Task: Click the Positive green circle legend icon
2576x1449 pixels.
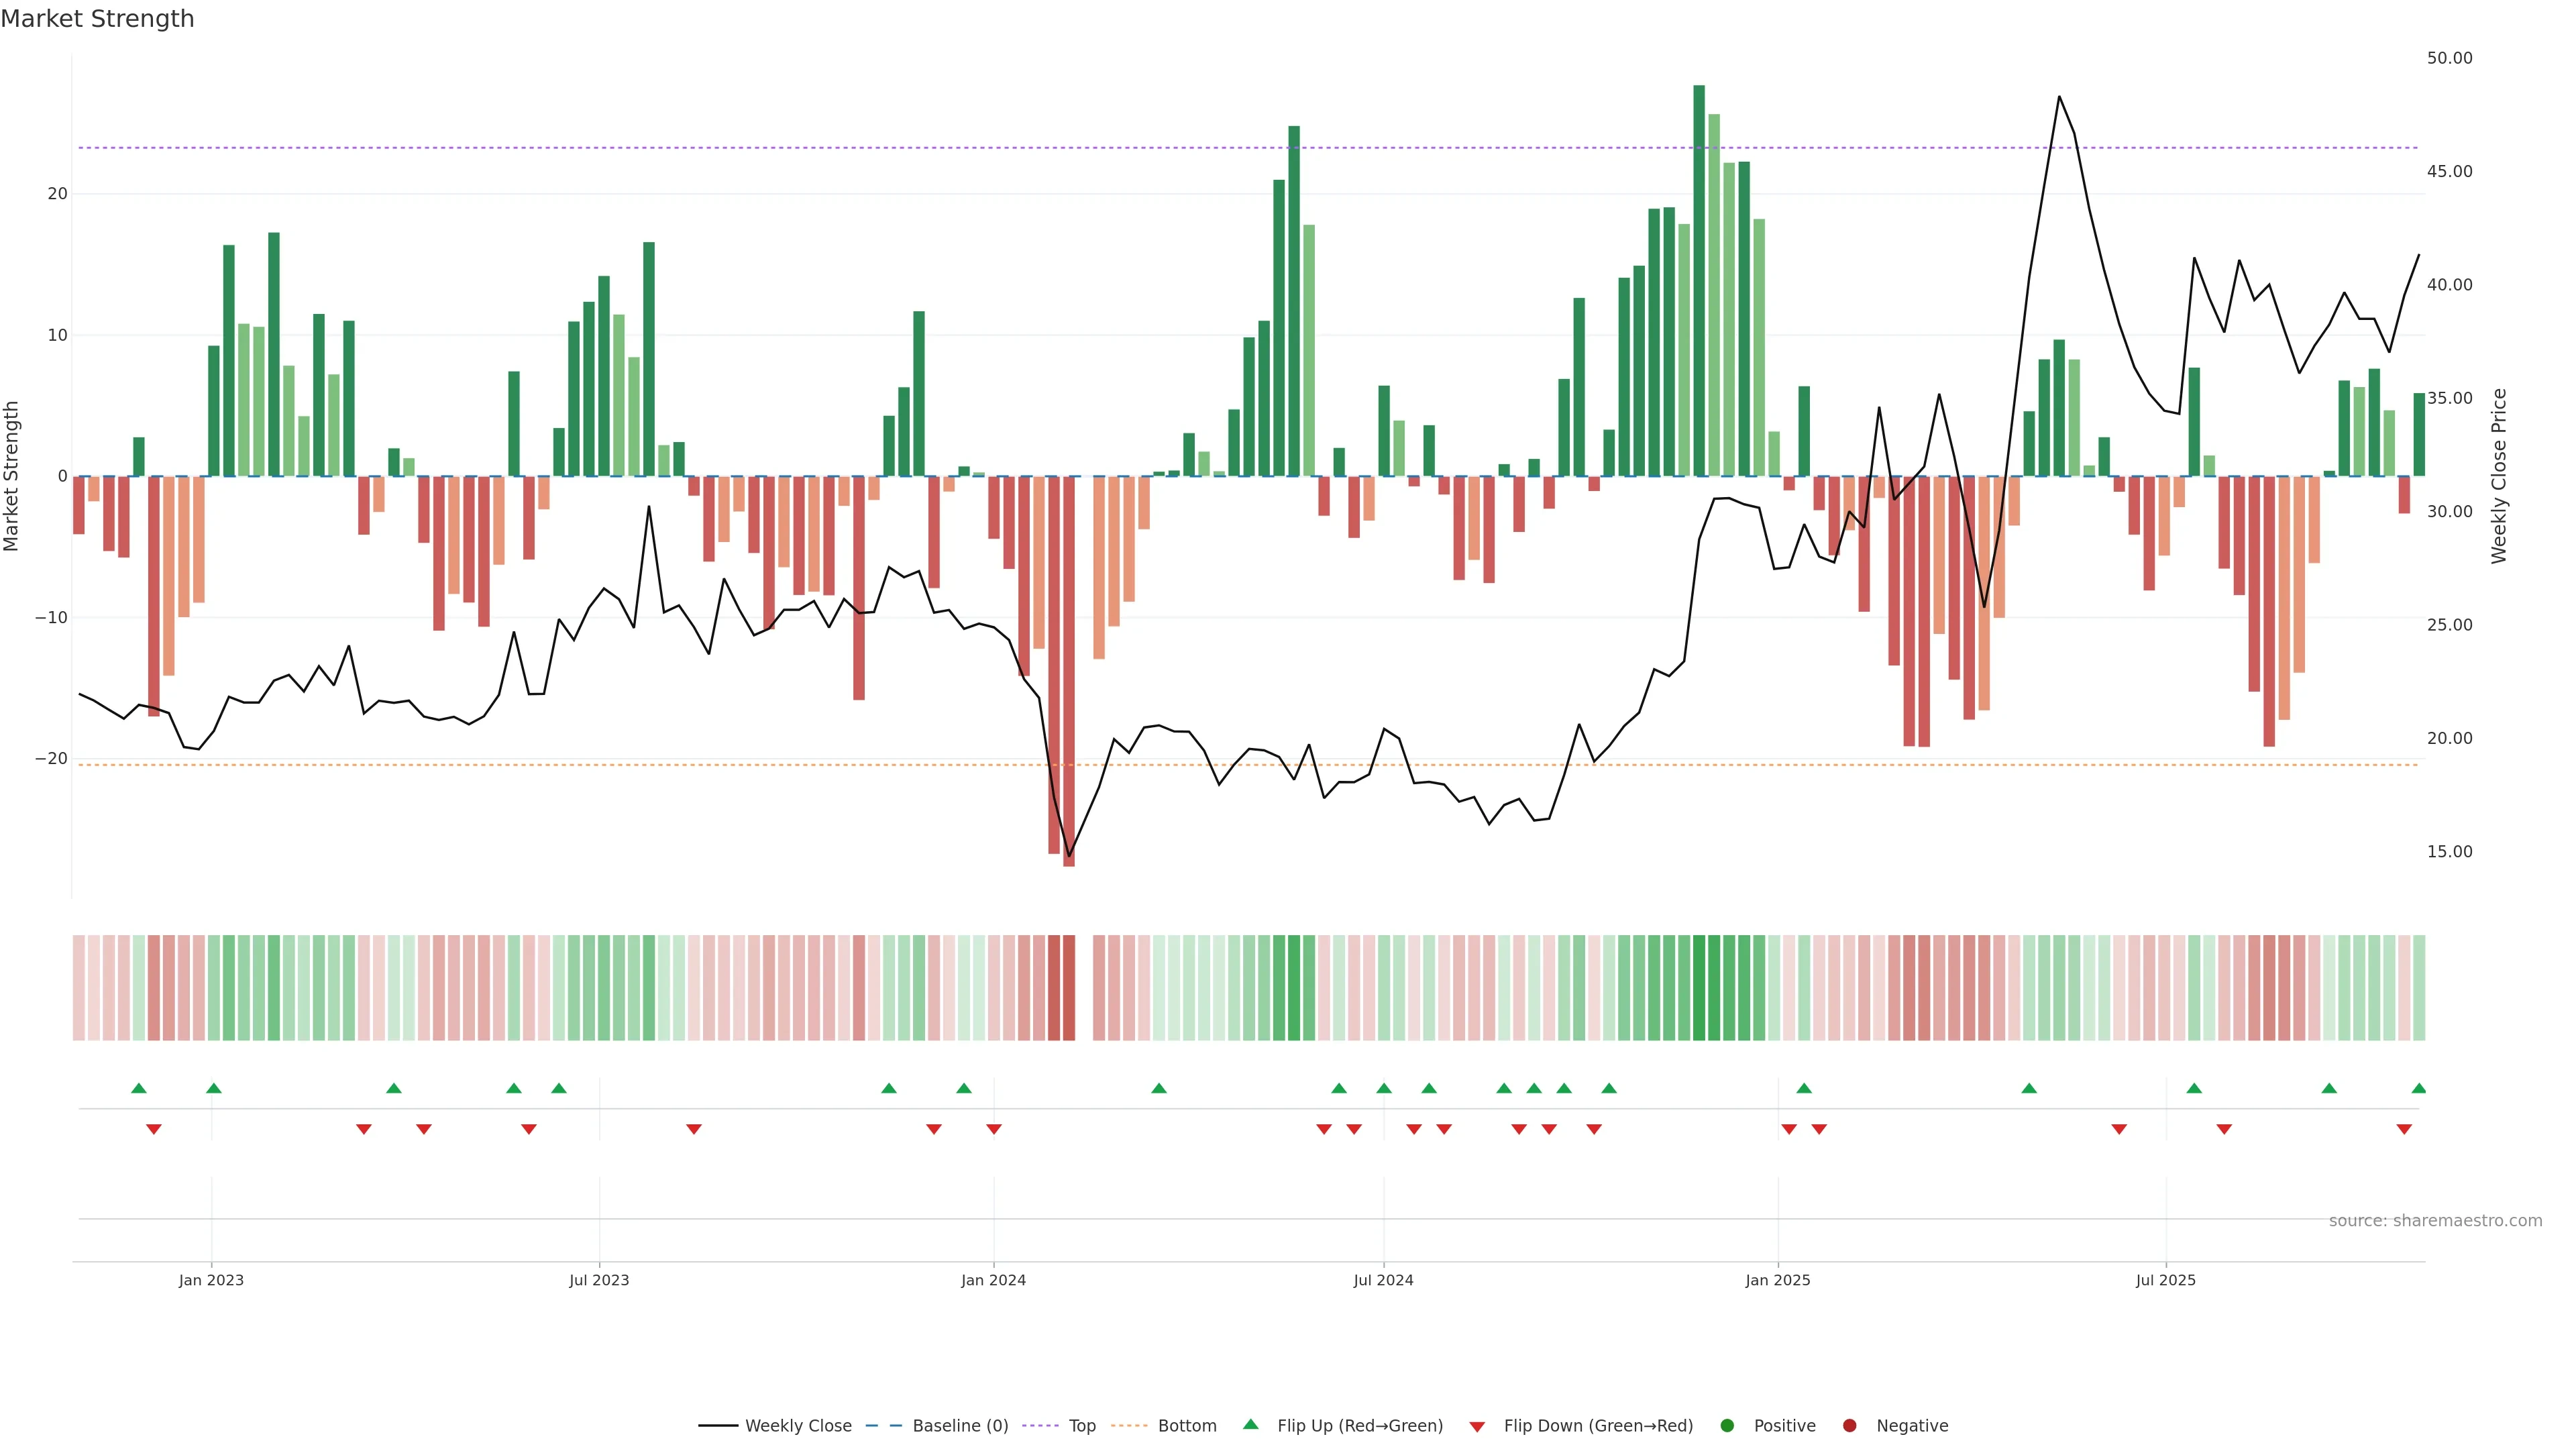Action: tap(1727, 1425)
